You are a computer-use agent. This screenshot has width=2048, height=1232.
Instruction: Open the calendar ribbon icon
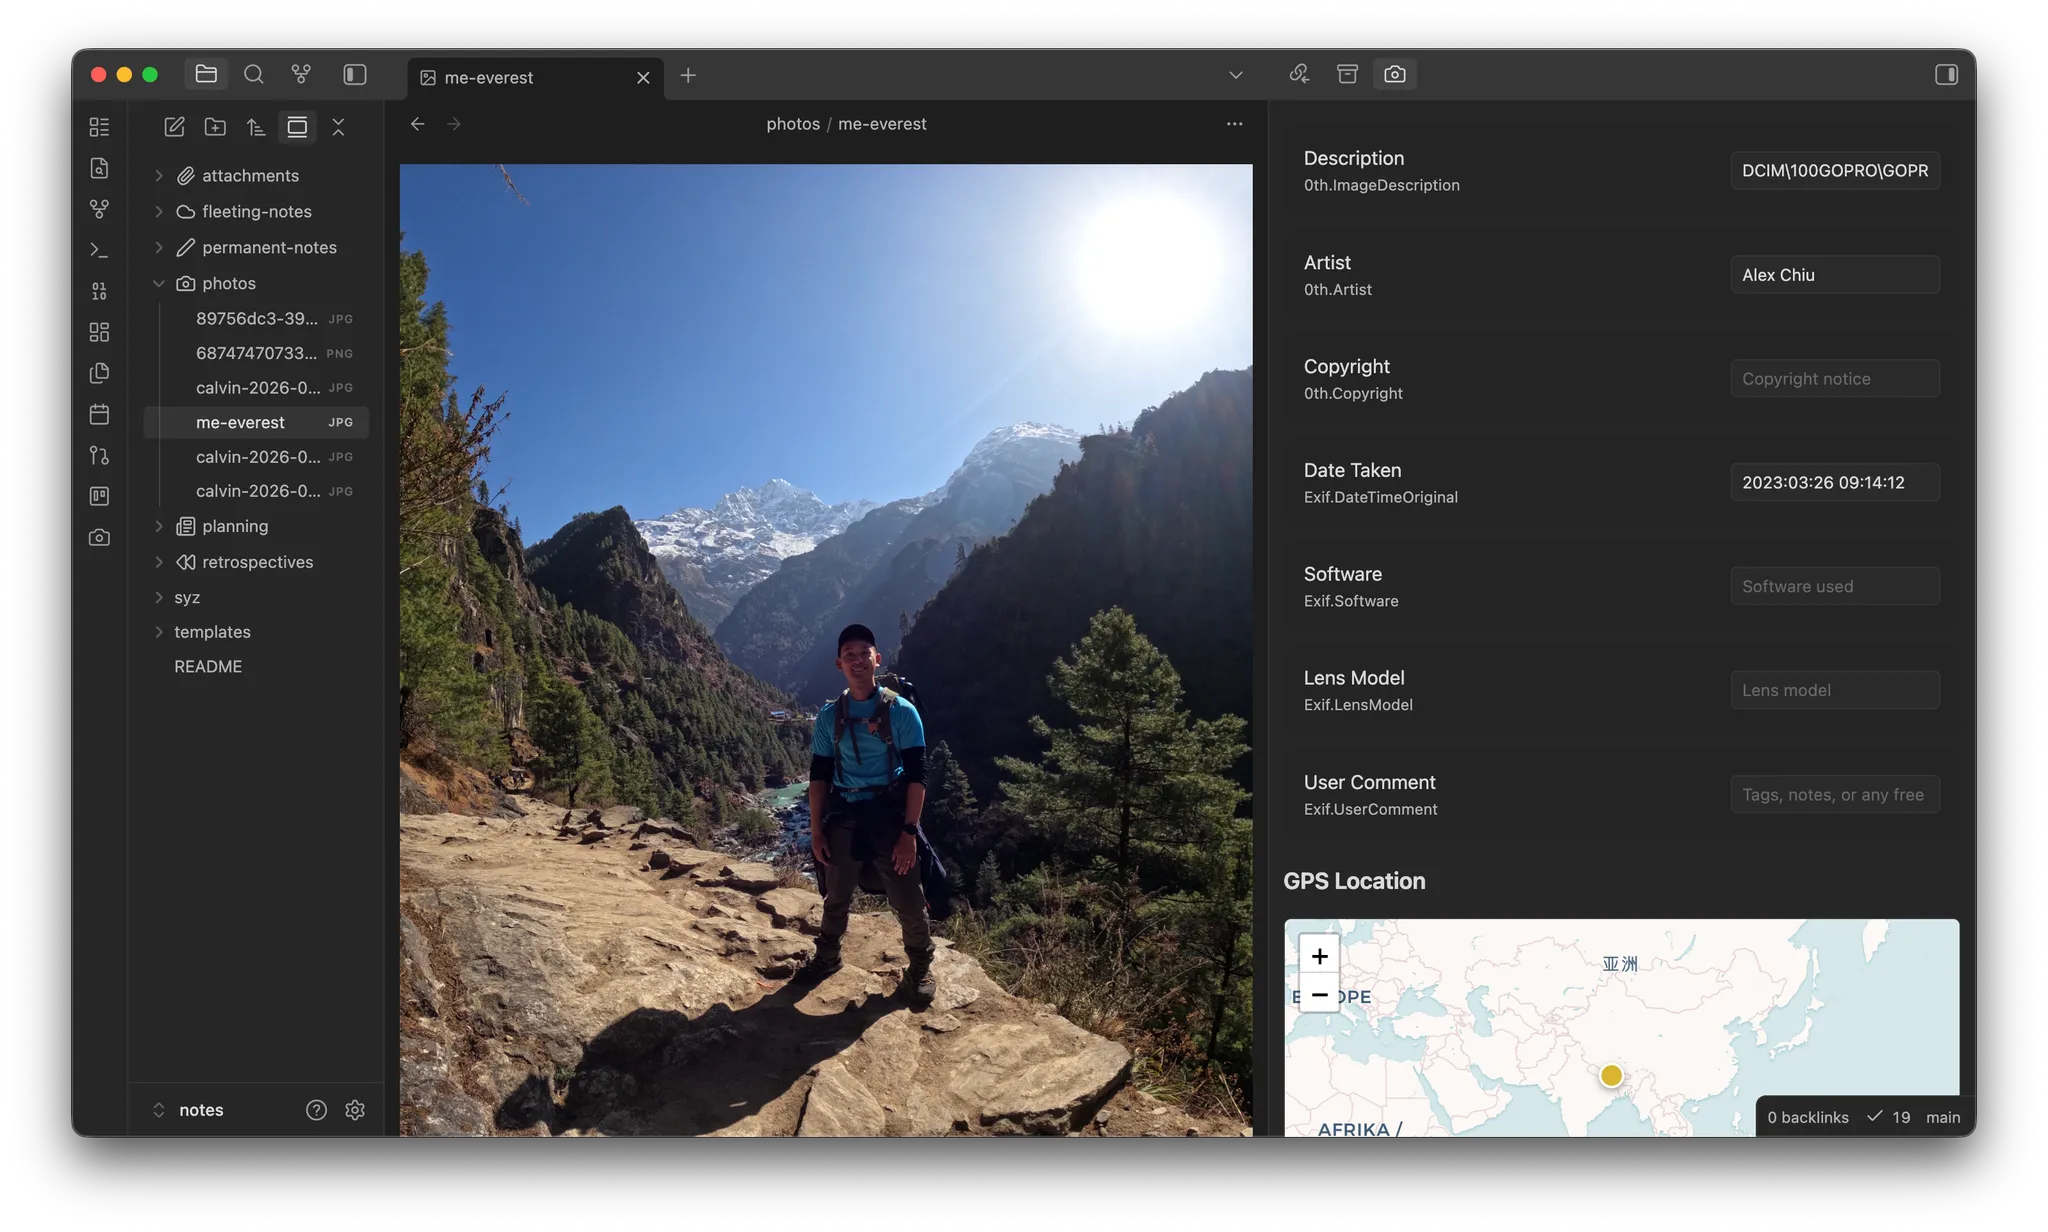(99, 414)
